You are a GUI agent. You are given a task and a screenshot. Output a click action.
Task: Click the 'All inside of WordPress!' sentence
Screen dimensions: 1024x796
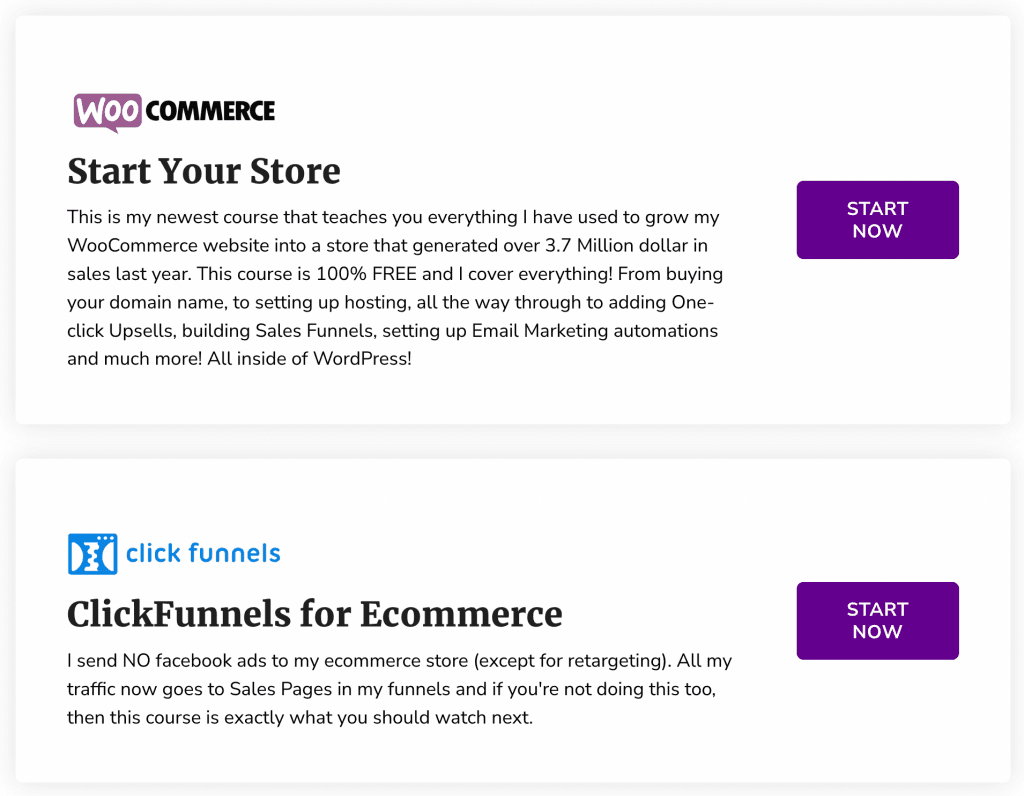310,358
